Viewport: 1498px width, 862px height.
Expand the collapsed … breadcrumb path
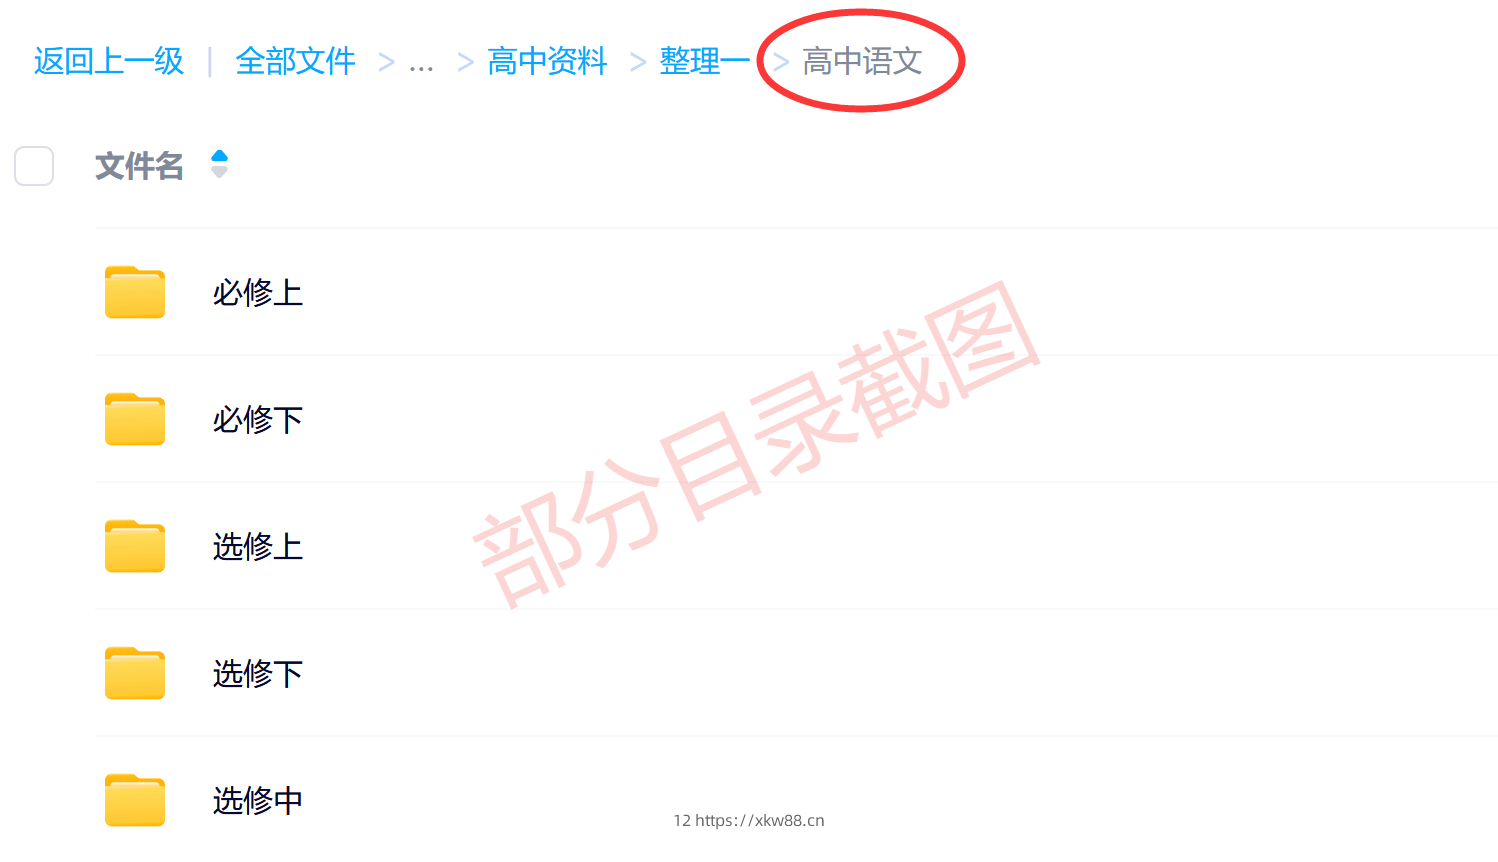pyautogui.click(x=422, y=64)
